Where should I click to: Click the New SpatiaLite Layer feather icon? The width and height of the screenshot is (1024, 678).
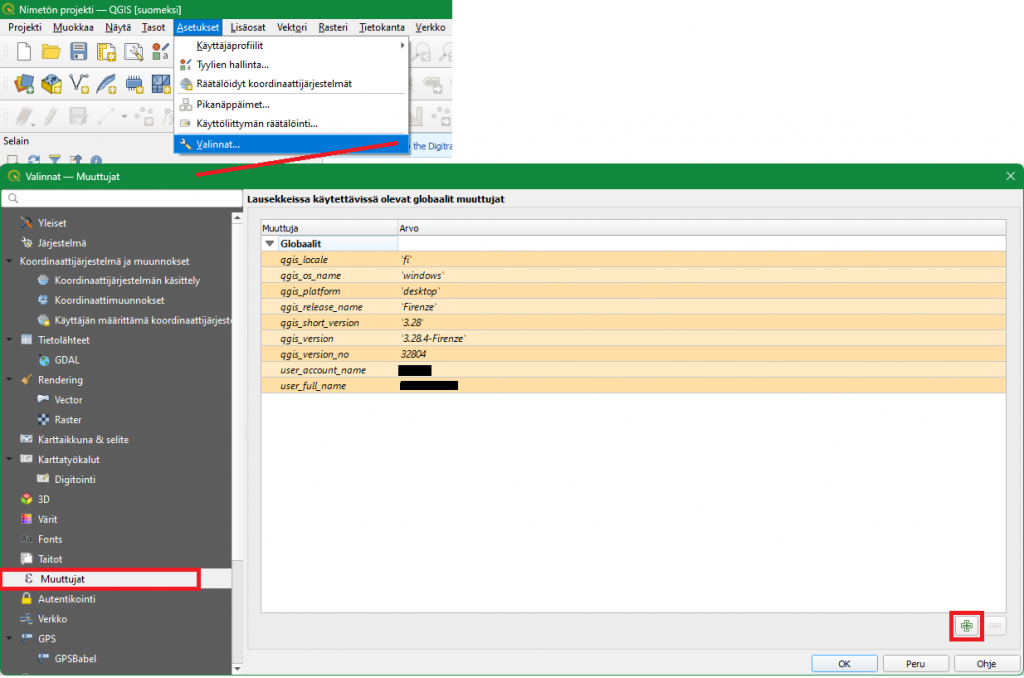click(106, 84)
